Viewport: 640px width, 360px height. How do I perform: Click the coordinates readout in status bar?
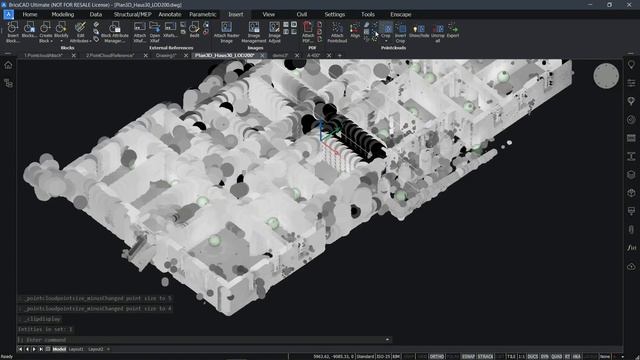pyautogui.click(x=333, y=356)
